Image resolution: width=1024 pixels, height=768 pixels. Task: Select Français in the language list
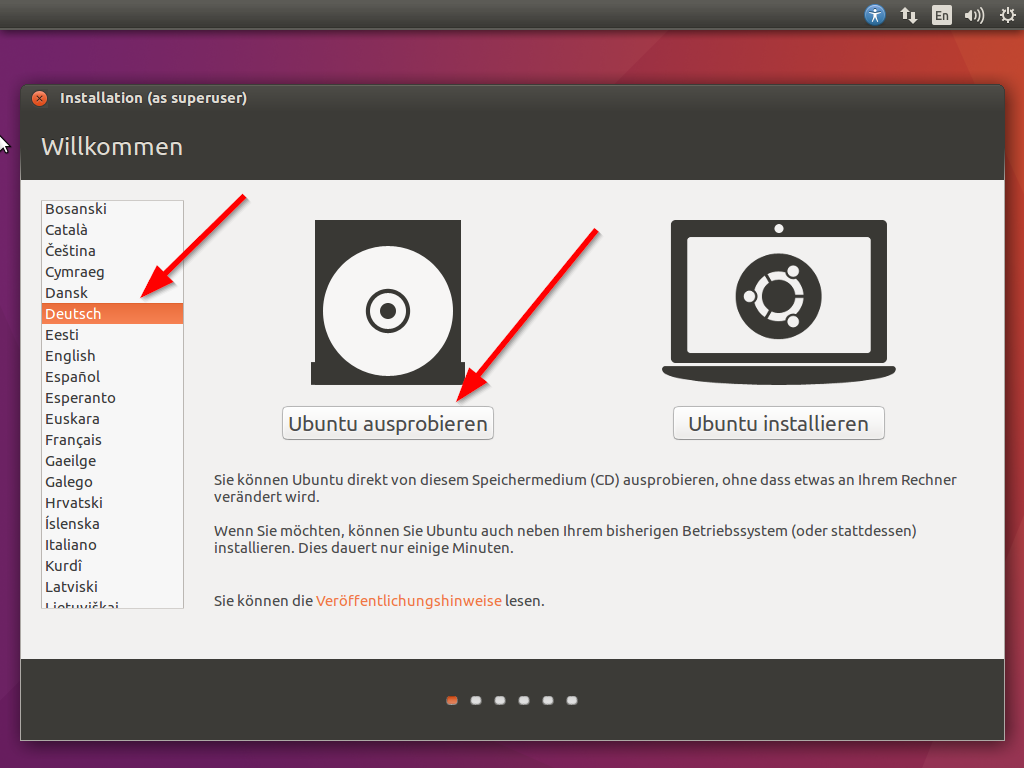click(112, 440)
